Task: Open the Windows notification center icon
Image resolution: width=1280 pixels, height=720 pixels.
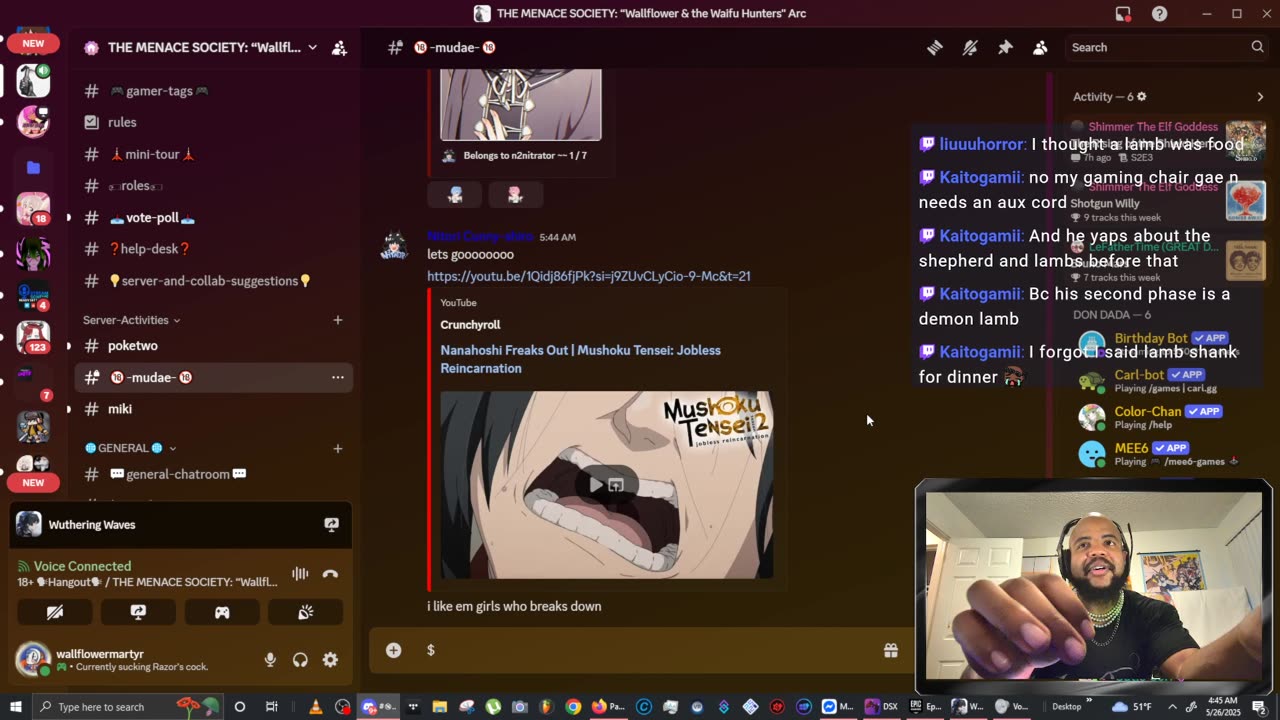Action: pyautogui.click(x=1259, y=707)
